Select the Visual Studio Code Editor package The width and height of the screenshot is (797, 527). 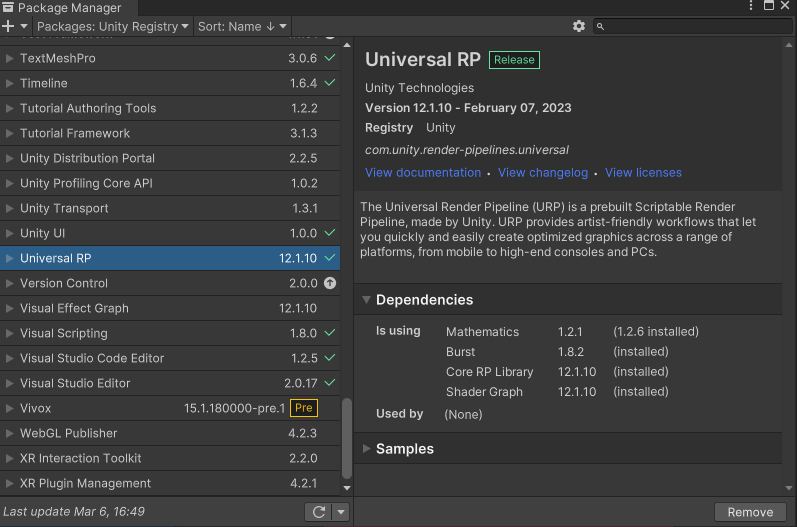170,358
